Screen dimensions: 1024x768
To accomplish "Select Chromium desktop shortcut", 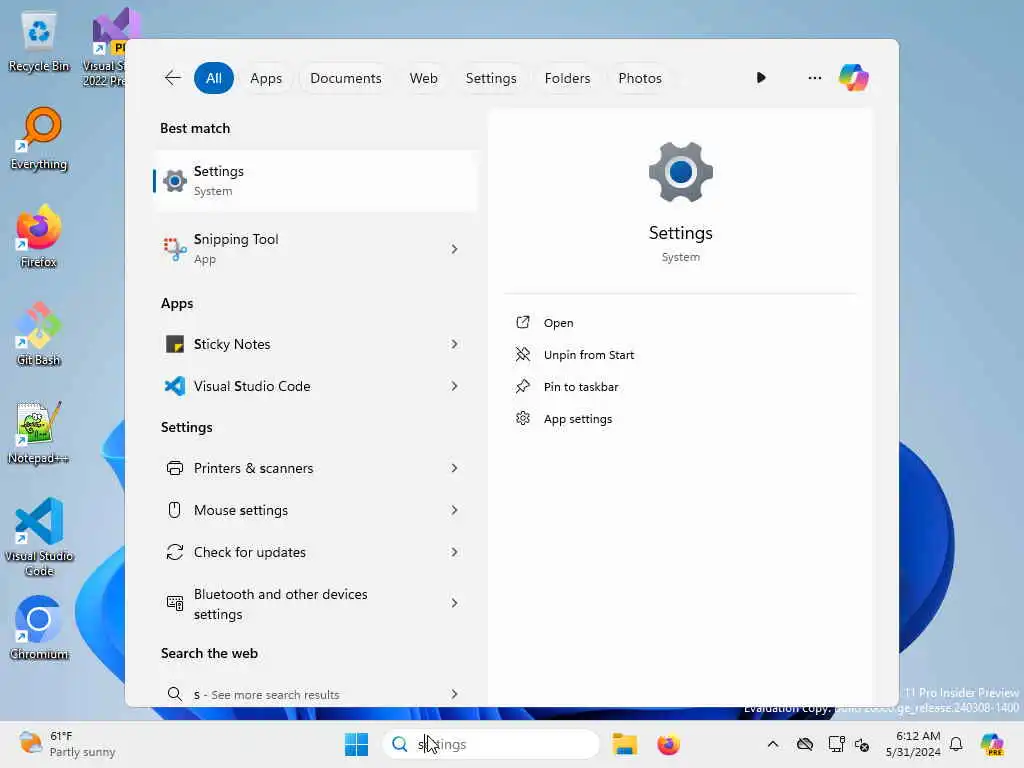I will pos(39,628).
